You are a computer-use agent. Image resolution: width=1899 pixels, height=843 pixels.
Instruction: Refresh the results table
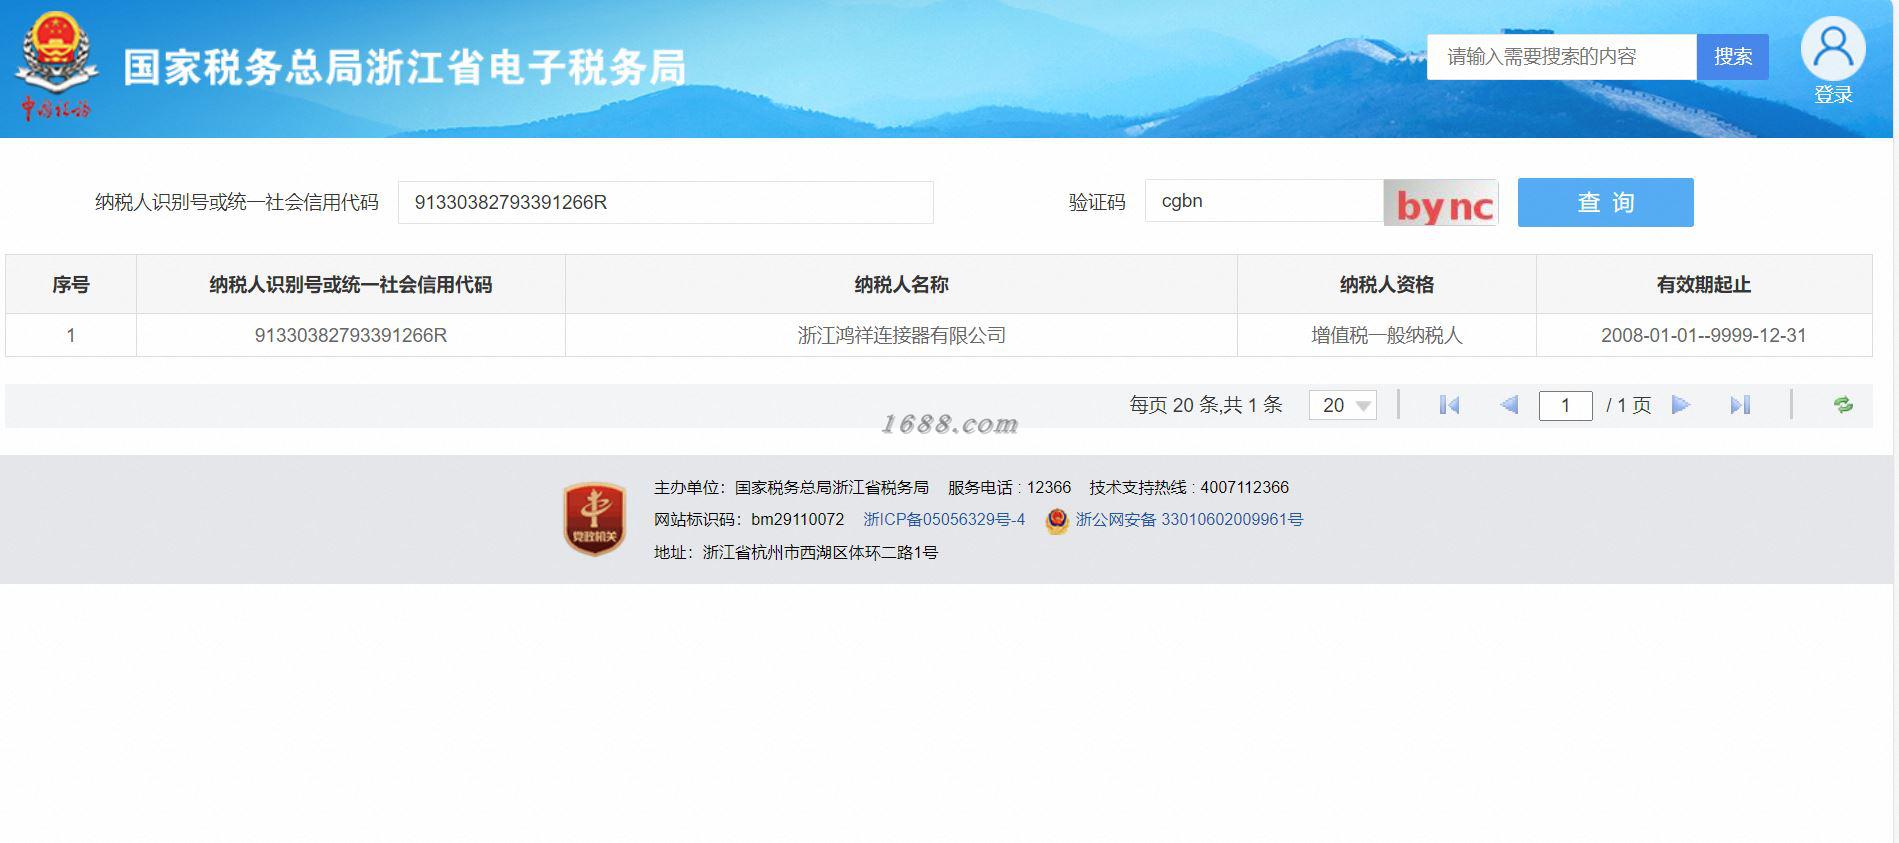1843,405
